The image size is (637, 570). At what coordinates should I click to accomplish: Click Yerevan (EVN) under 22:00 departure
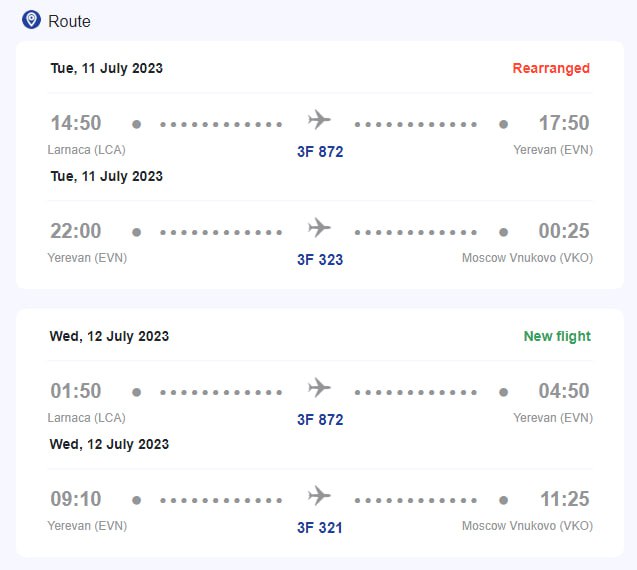[x=87, y=258]
